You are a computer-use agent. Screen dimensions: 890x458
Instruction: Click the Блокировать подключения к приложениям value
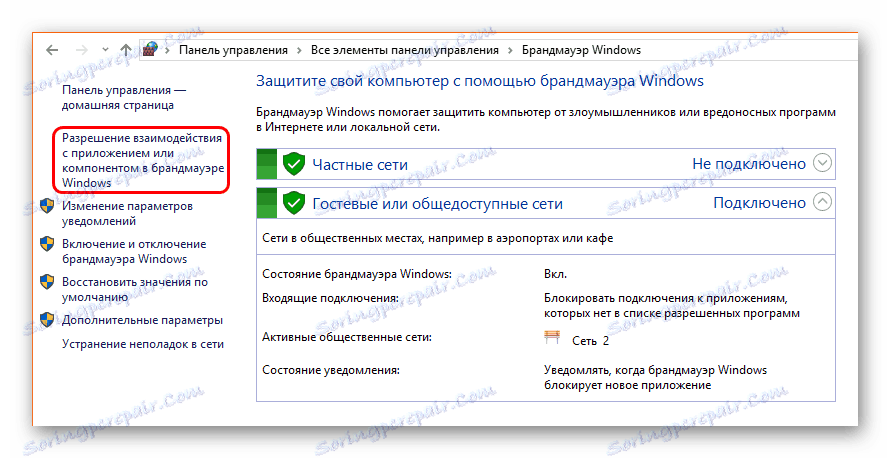672,306
